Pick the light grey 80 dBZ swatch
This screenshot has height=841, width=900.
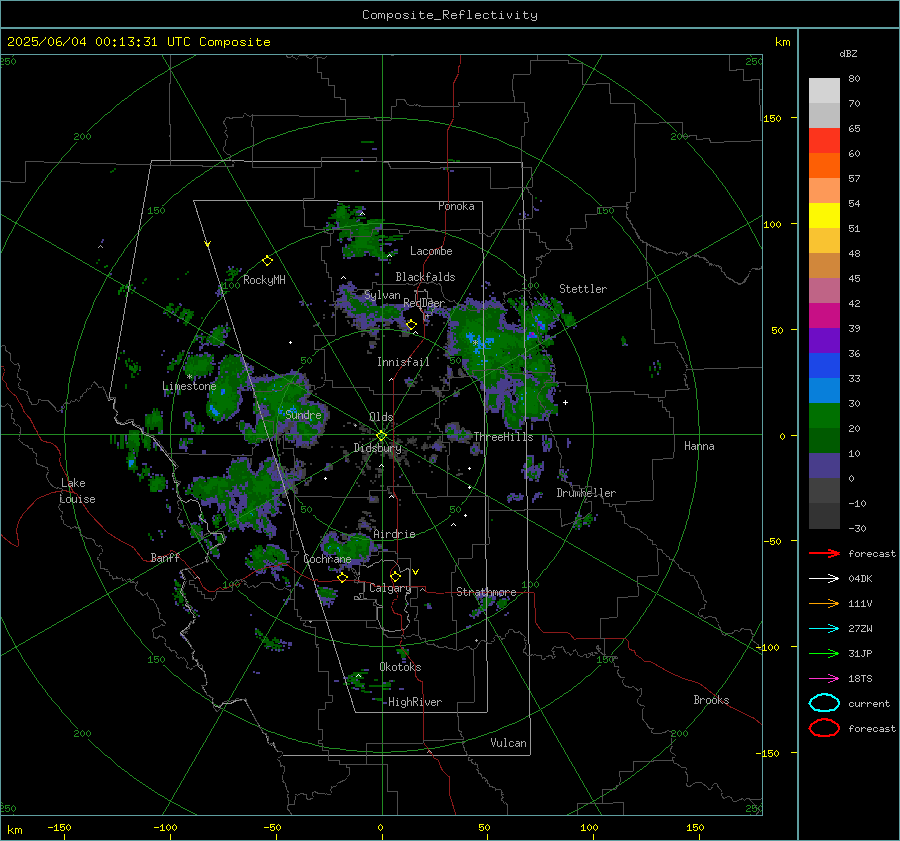824,91
